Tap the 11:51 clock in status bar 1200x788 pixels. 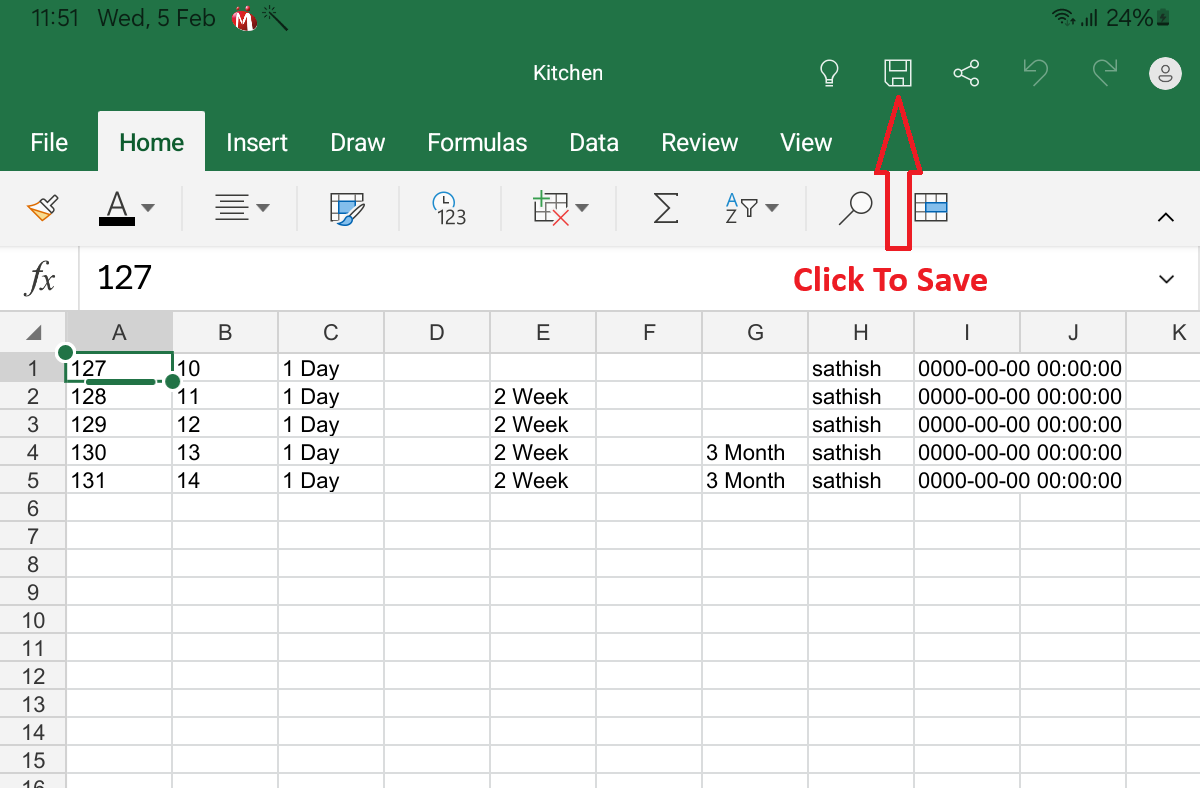(x=55, y=18)
